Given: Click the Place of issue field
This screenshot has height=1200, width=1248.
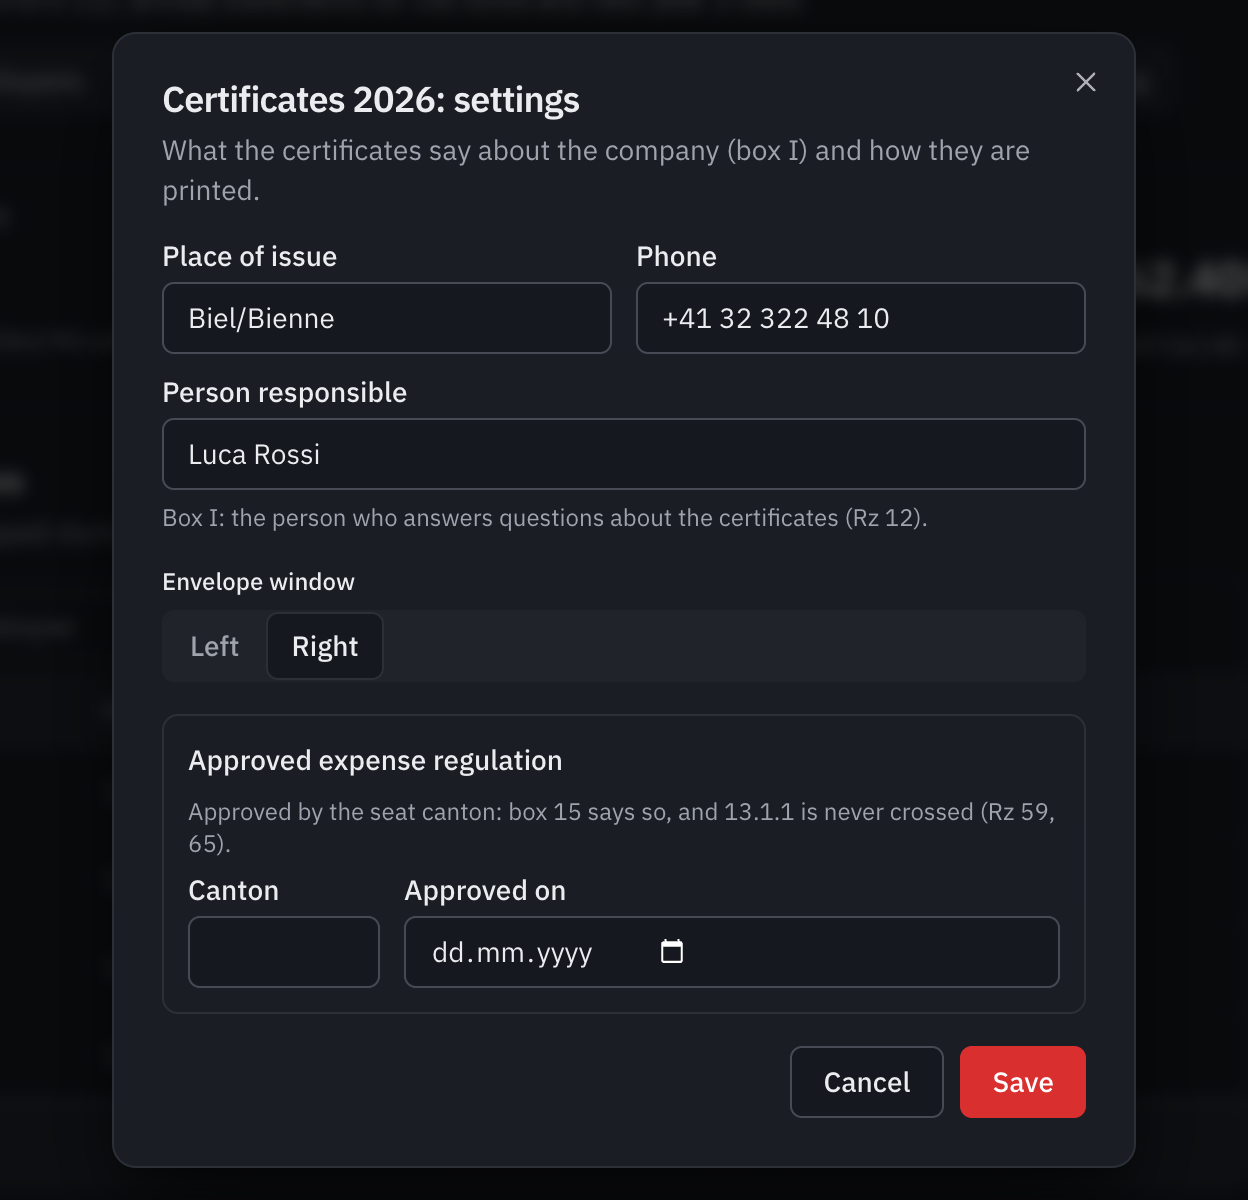Looking at the screenshot, I should (x=387, y=318).
